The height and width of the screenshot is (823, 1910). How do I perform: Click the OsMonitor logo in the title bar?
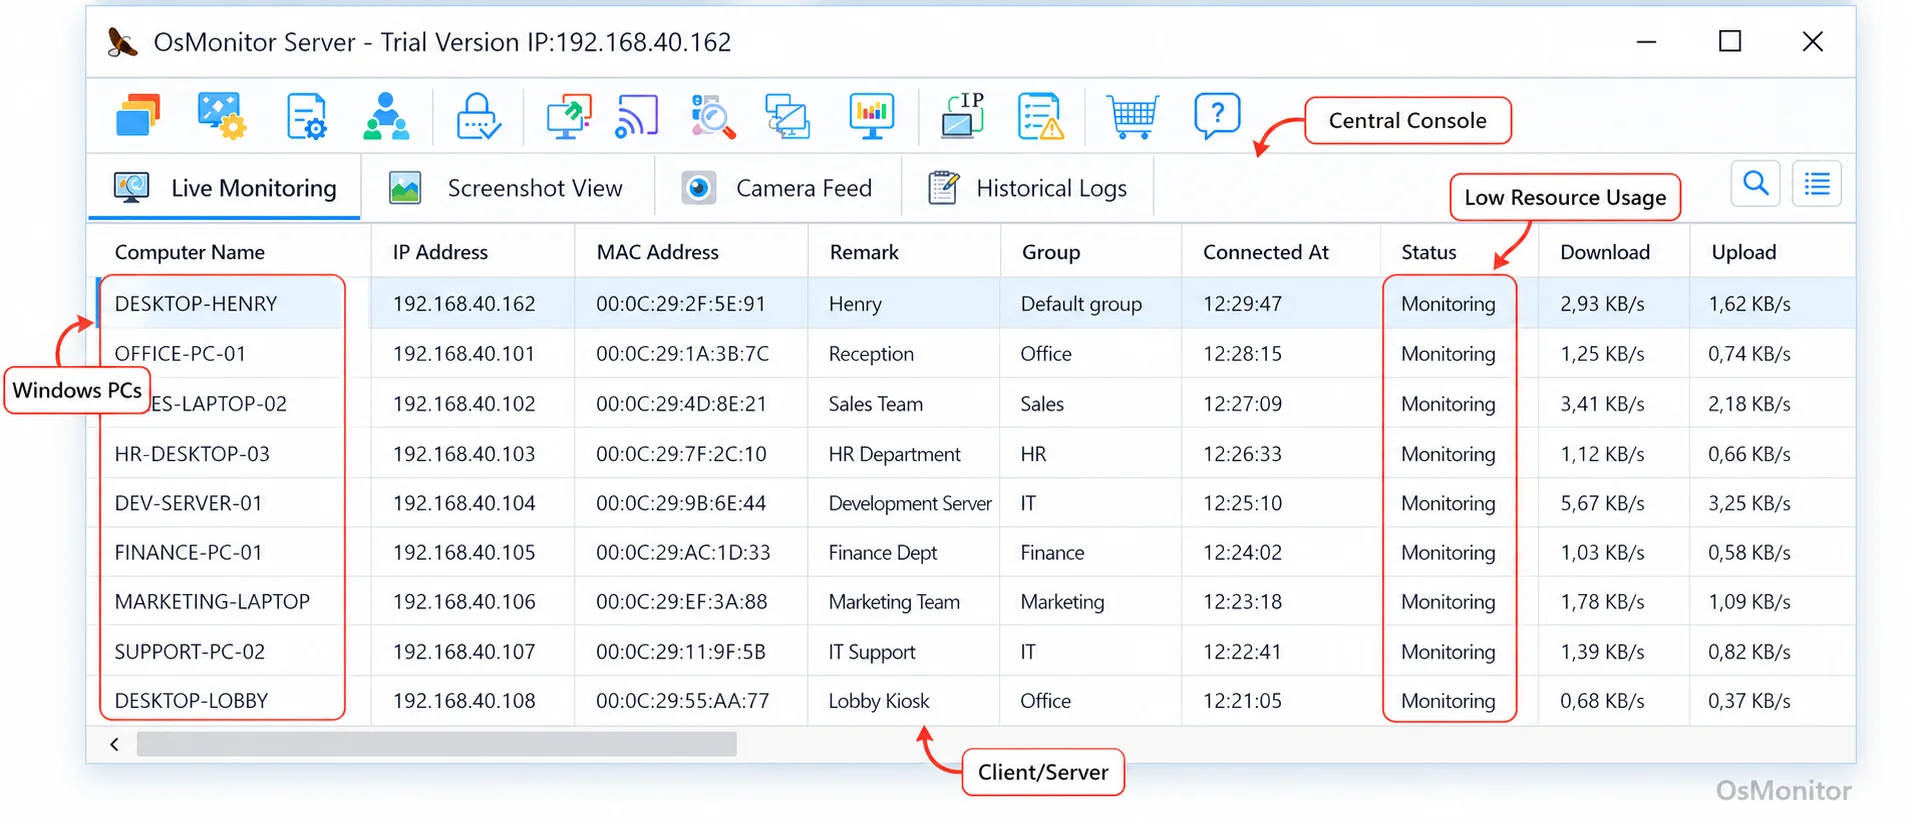(x=122, y=42)
